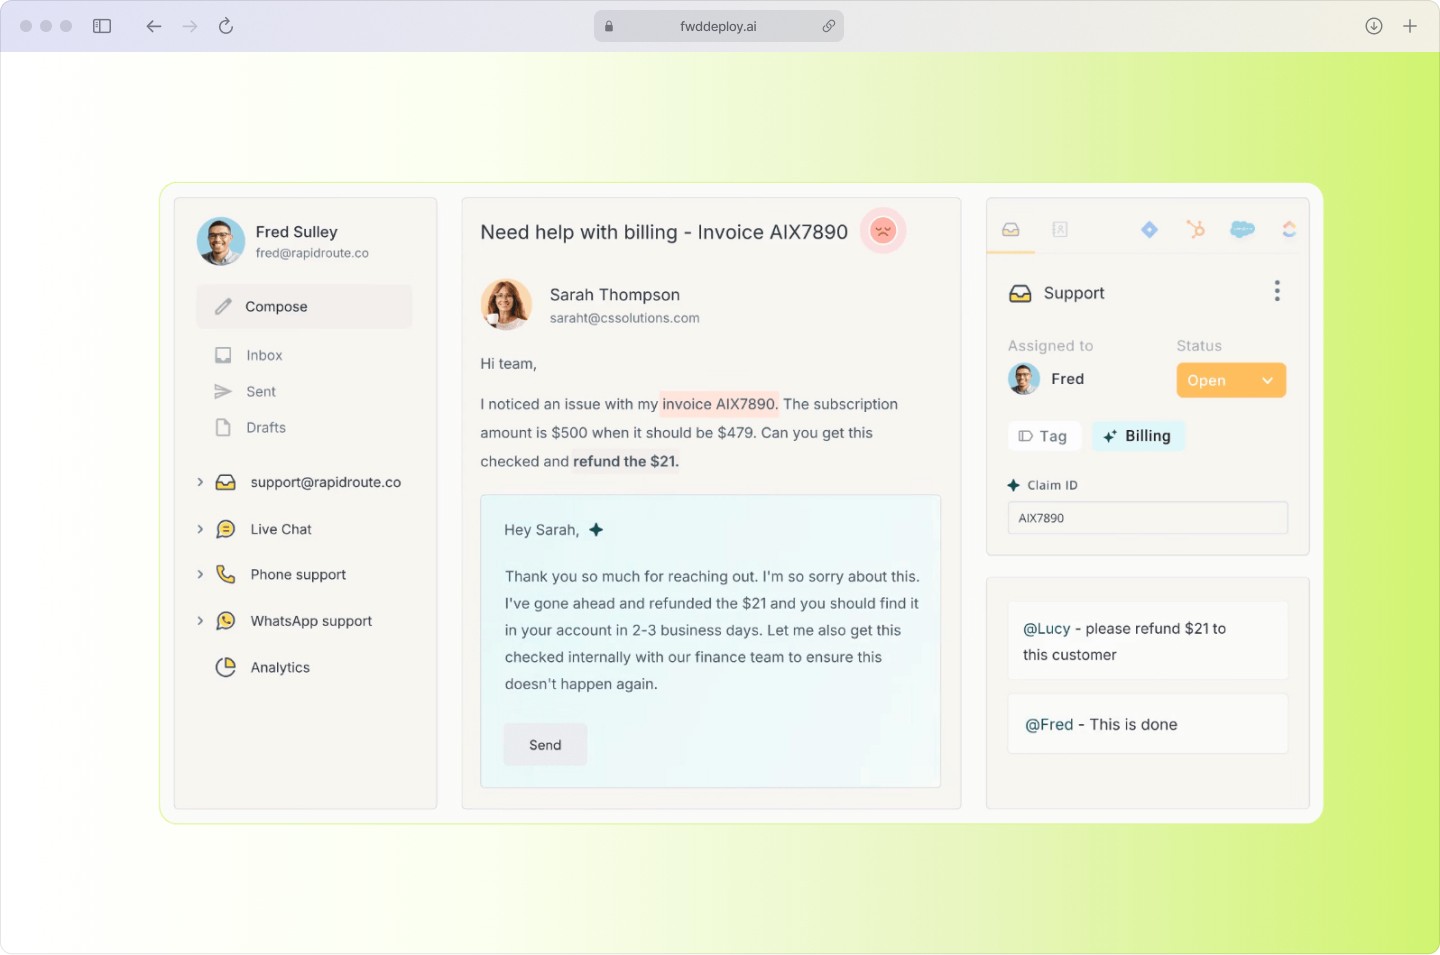Click the Analytics pie chart icon
The image size is (1440, 955).
pyautogui.click(x=226, y=667)
